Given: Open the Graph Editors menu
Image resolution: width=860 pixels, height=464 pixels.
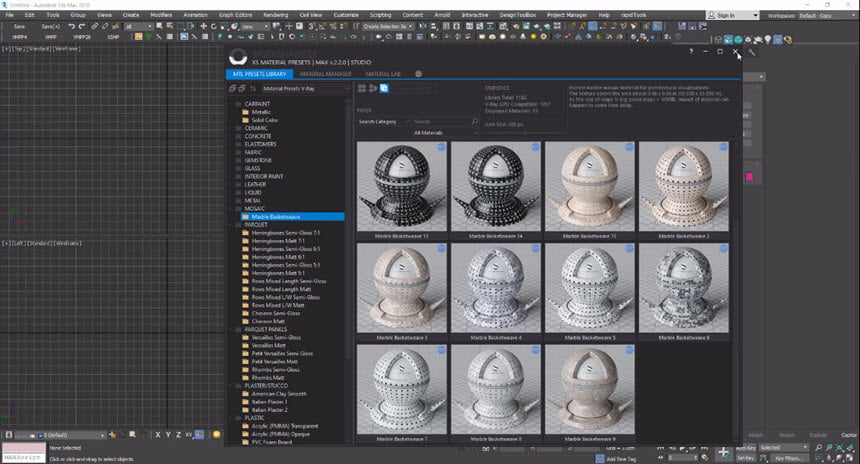Looking at the screenshot, I should [x=235, y=15].
